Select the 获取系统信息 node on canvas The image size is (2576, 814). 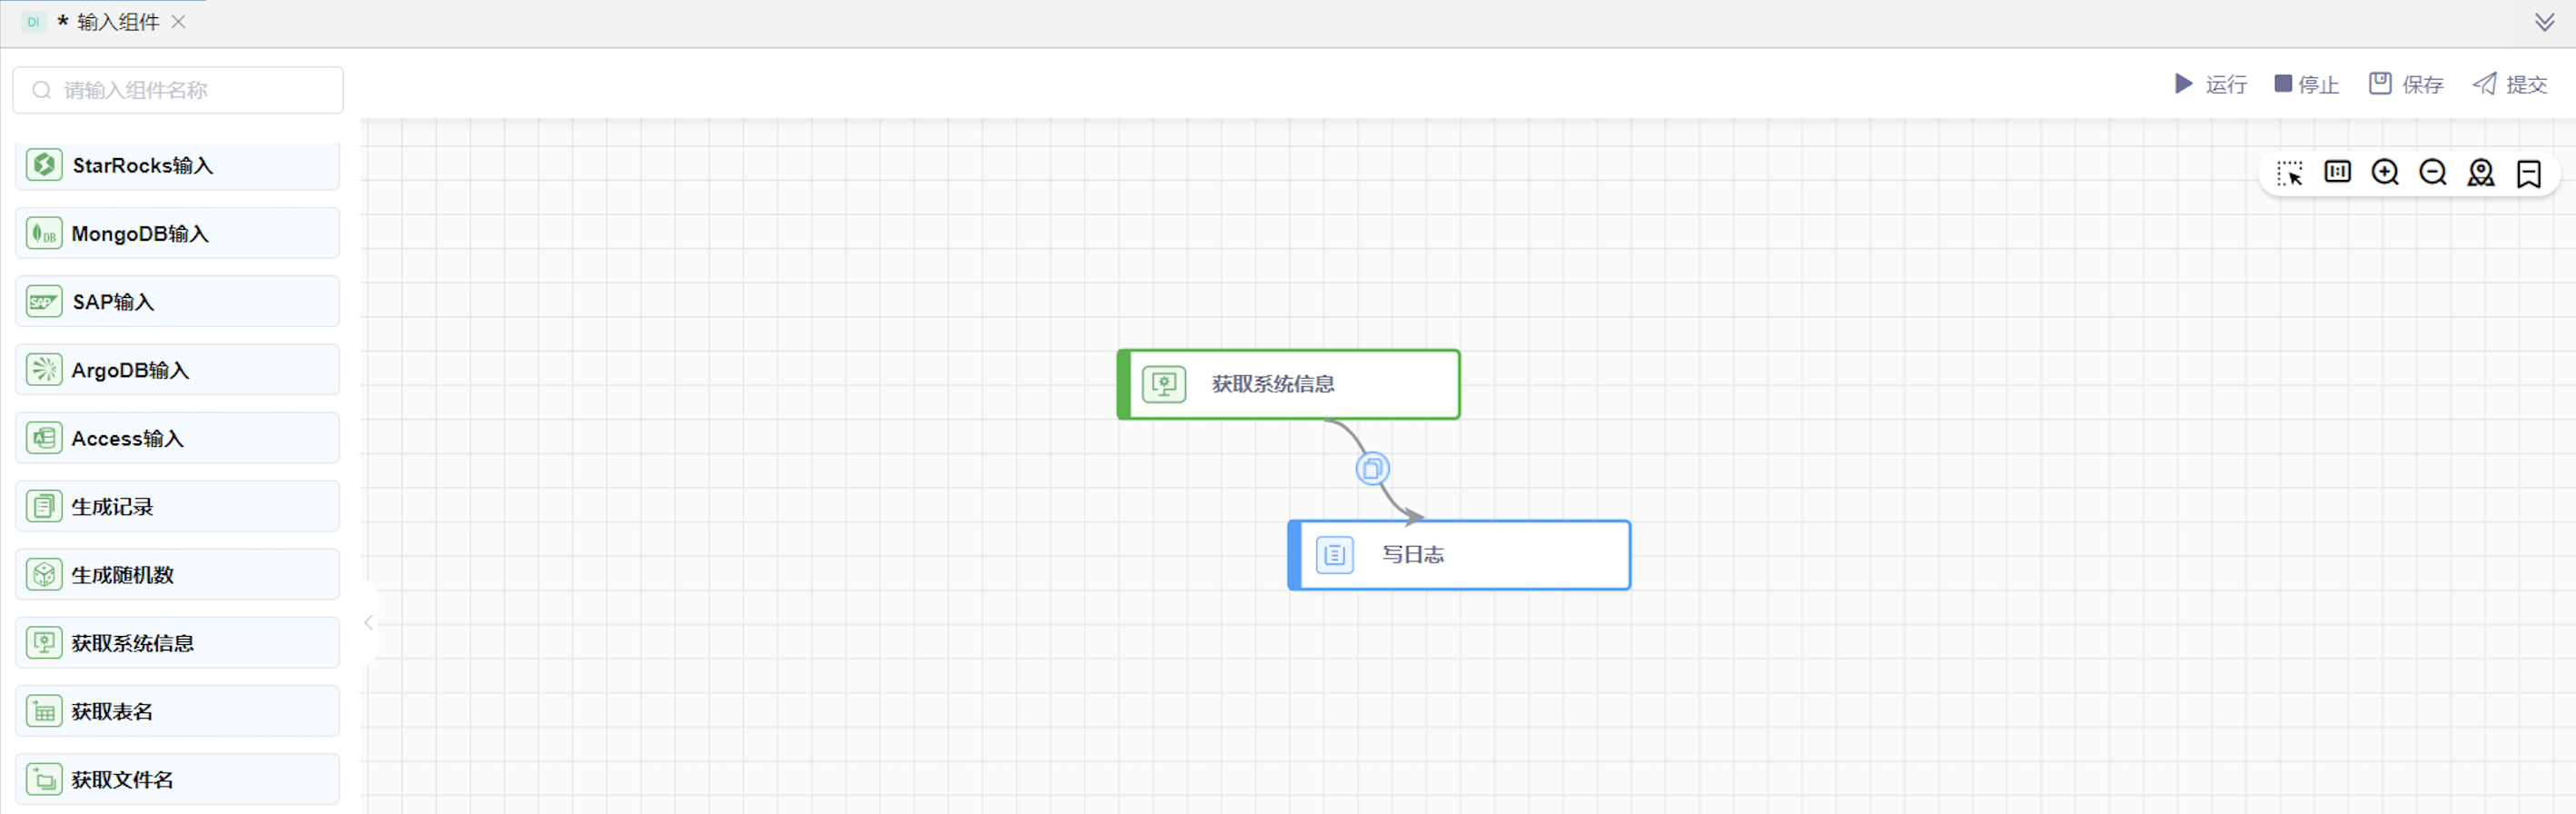tap(1288, 384)
